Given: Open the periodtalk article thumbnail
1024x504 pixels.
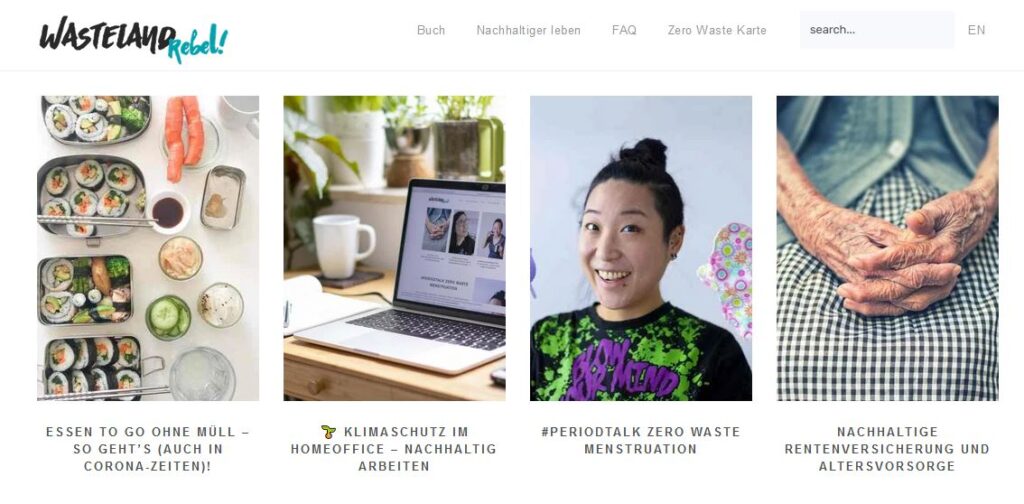Looking at the screenshot, I should click(641, 248).
